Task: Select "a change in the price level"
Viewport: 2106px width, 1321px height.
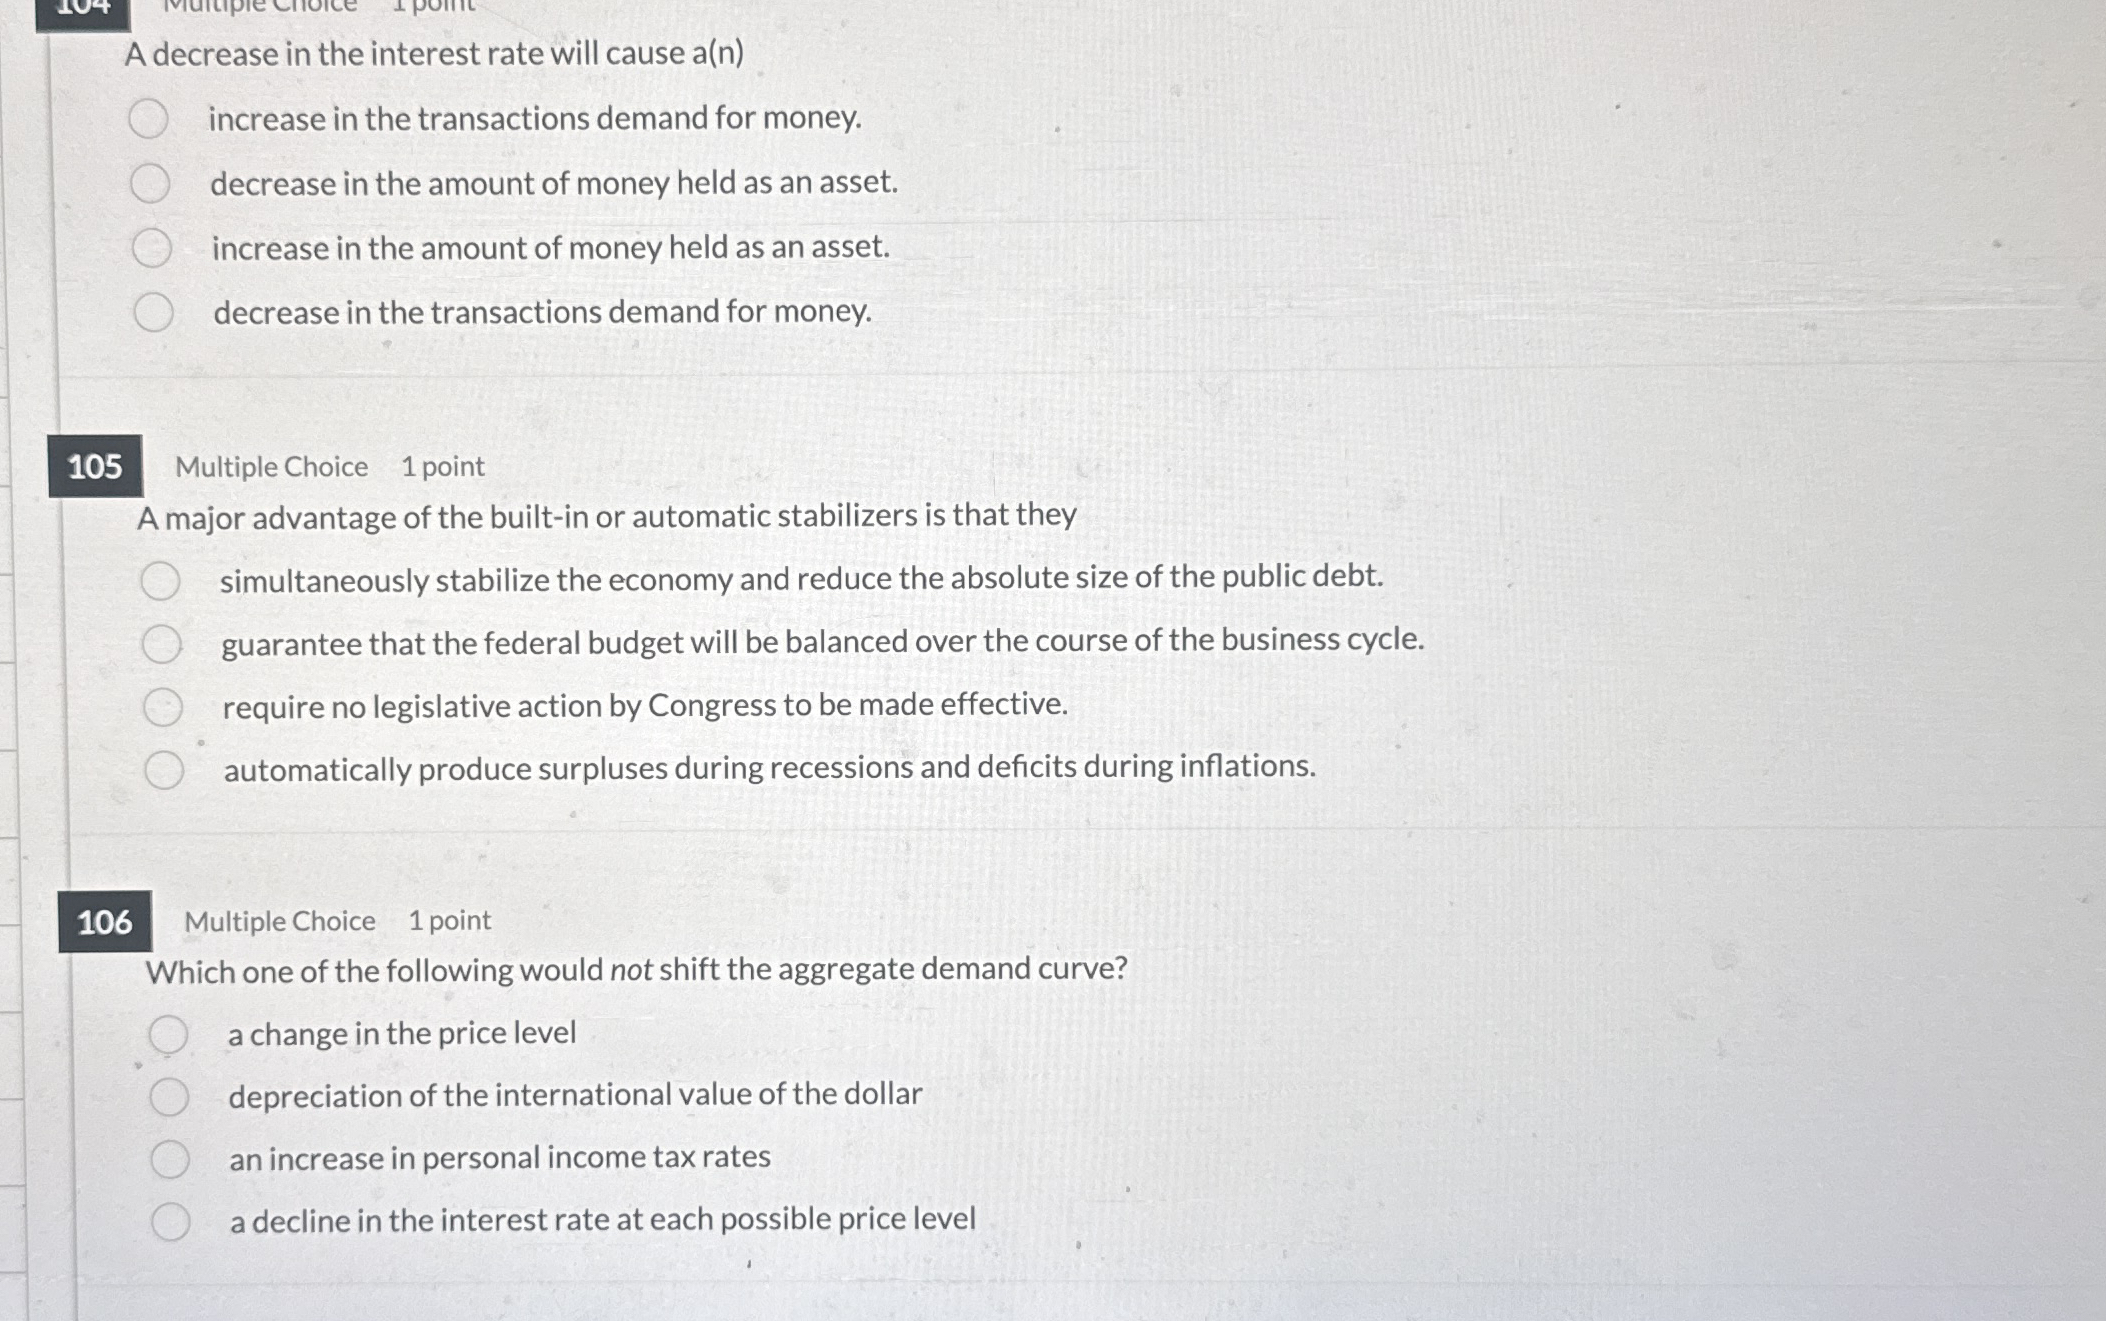Action: point(170,1033)
